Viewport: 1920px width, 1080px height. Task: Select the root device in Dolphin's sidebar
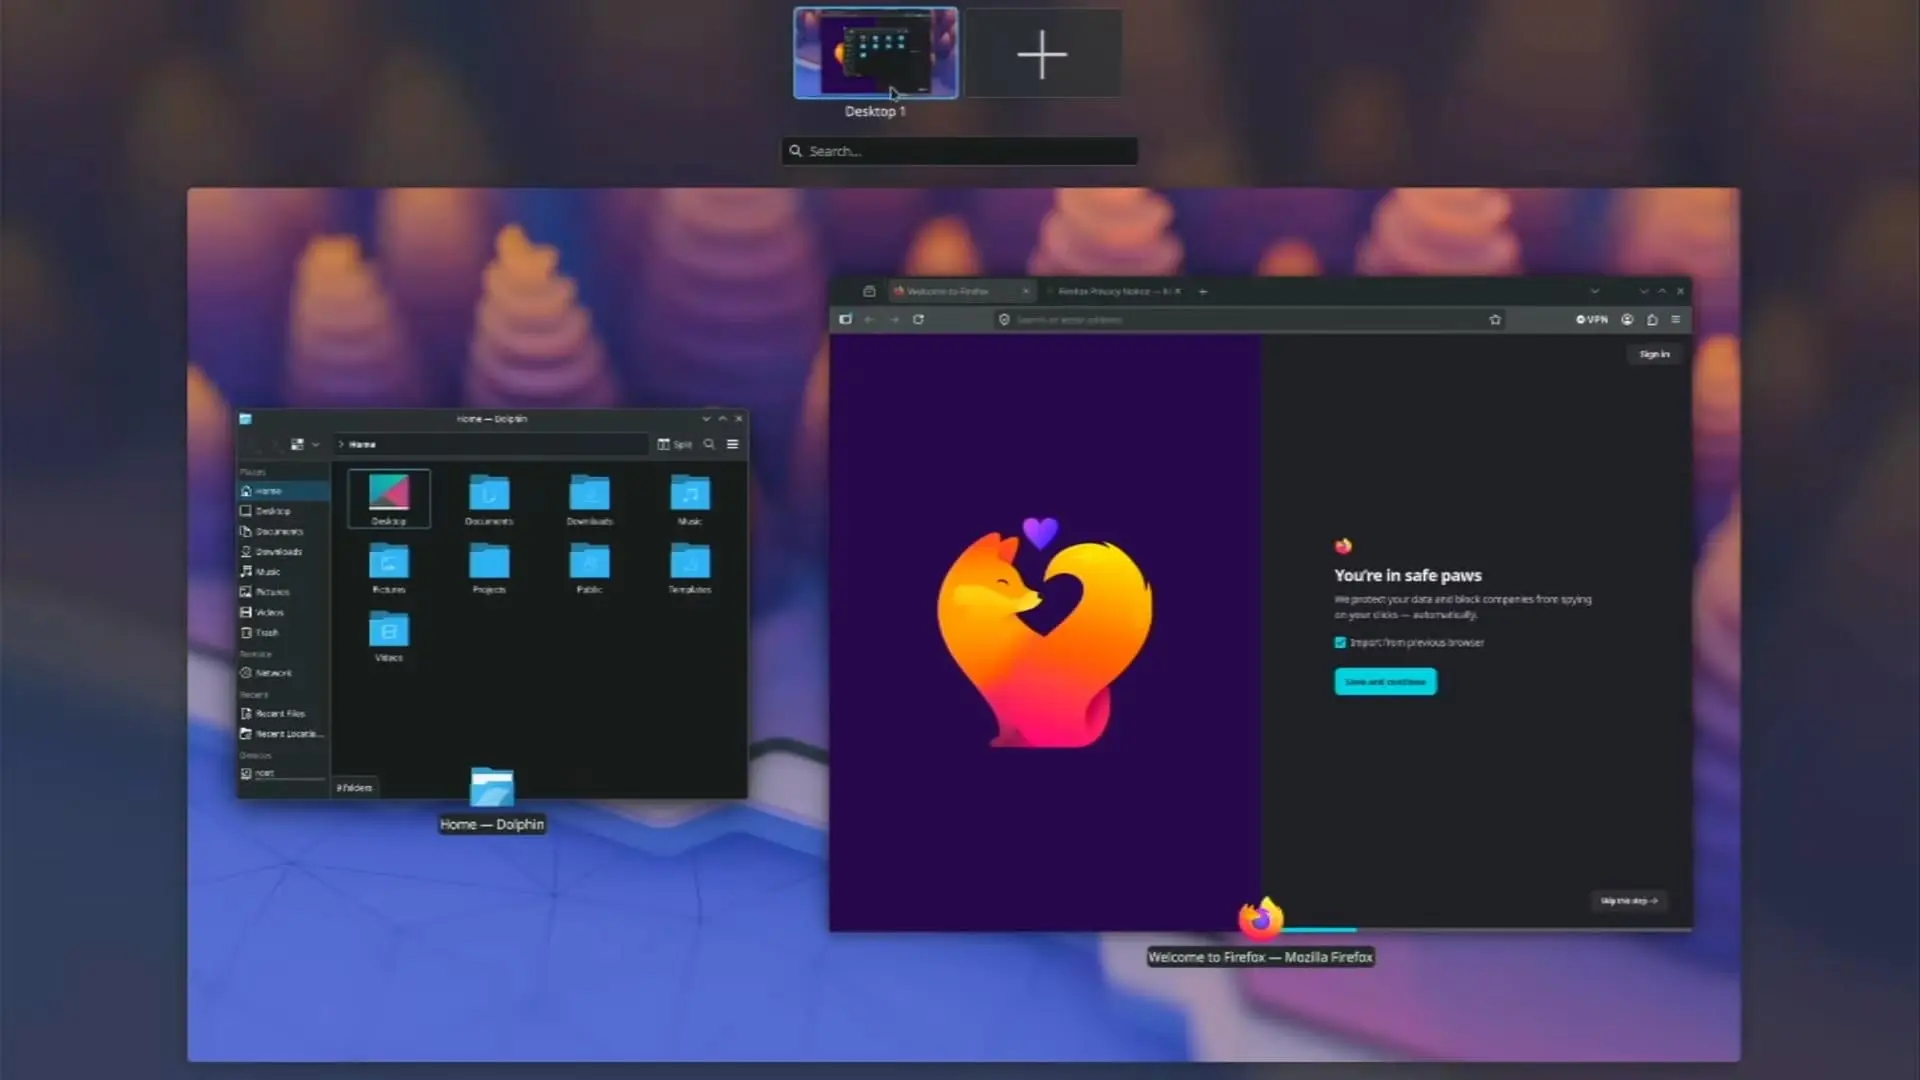(x=283, y=773)
